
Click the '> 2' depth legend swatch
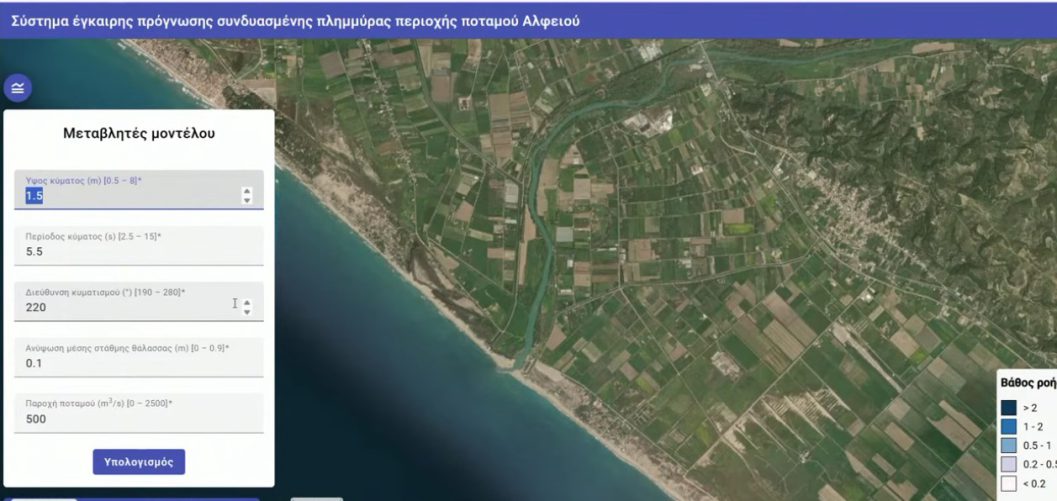(x=1008, y=407)
